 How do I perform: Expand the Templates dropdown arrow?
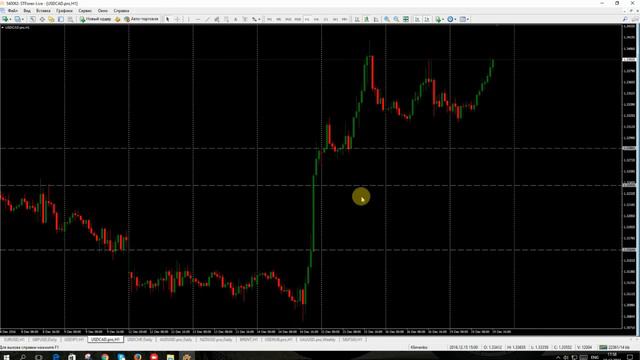(x=468, y=19)
